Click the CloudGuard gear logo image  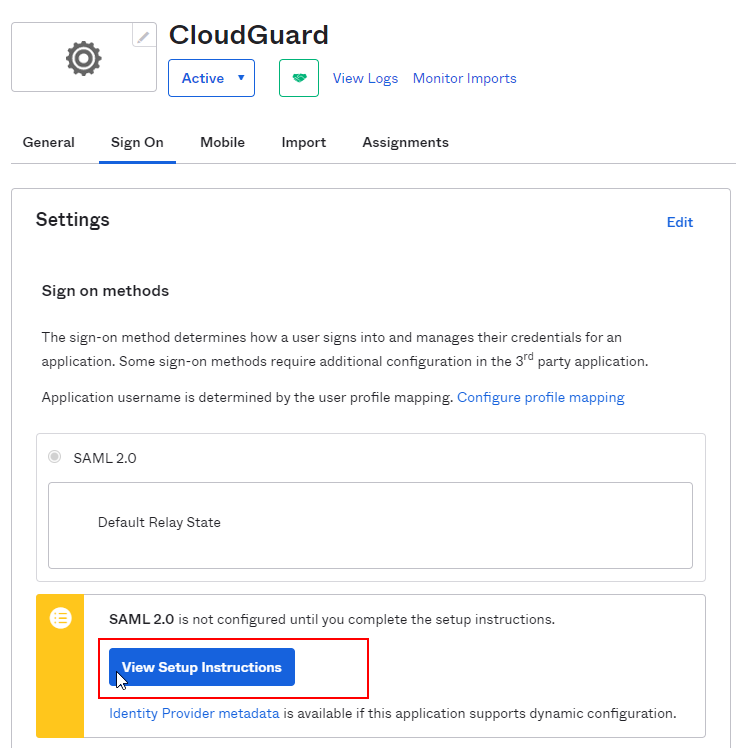pyautogui.click(x=83, y=58)
